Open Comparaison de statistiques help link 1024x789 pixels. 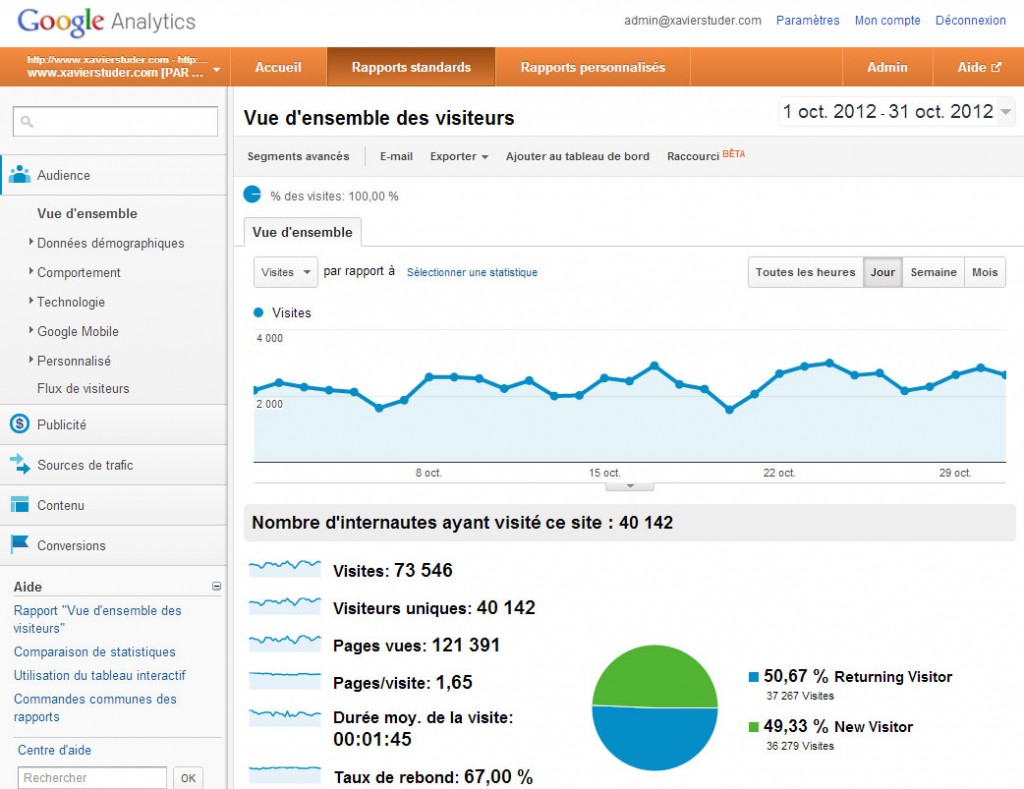click(95, 652)
